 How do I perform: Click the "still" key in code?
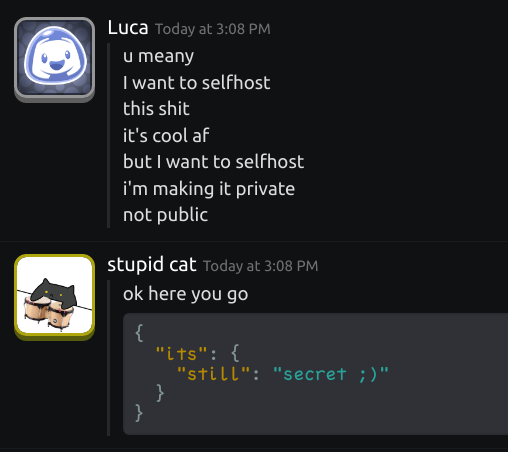click(214, 374)
